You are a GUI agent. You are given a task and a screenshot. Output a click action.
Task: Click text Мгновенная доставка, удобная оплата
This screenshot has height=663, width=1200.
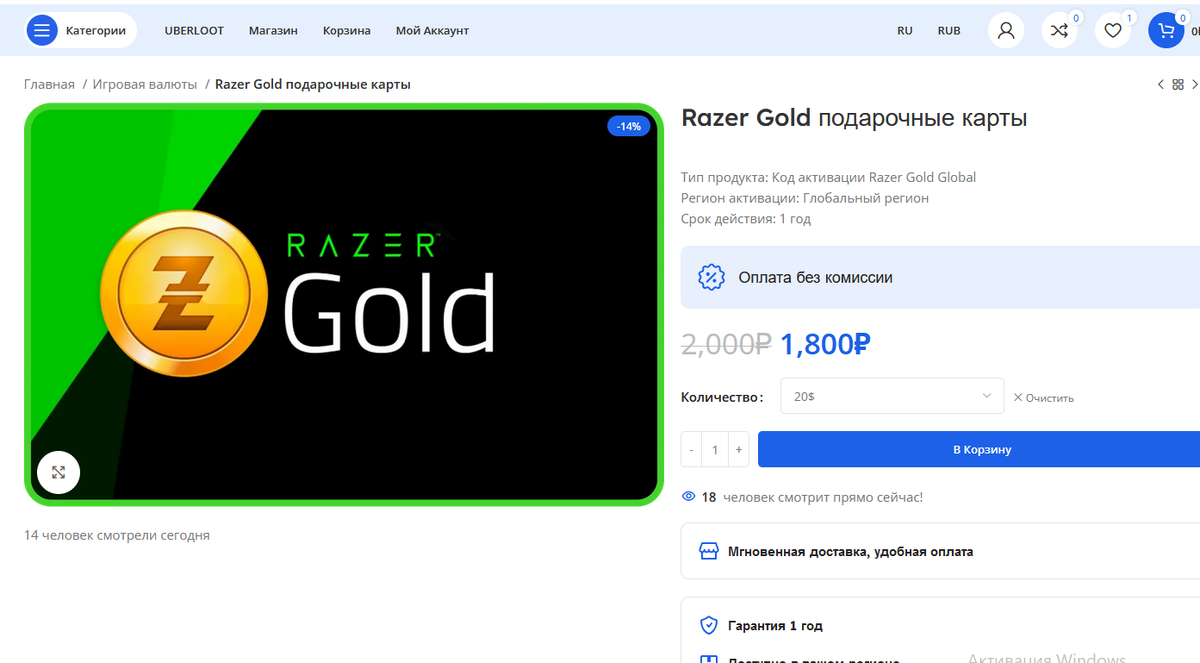pyautogui.click(x=850, y=551)
